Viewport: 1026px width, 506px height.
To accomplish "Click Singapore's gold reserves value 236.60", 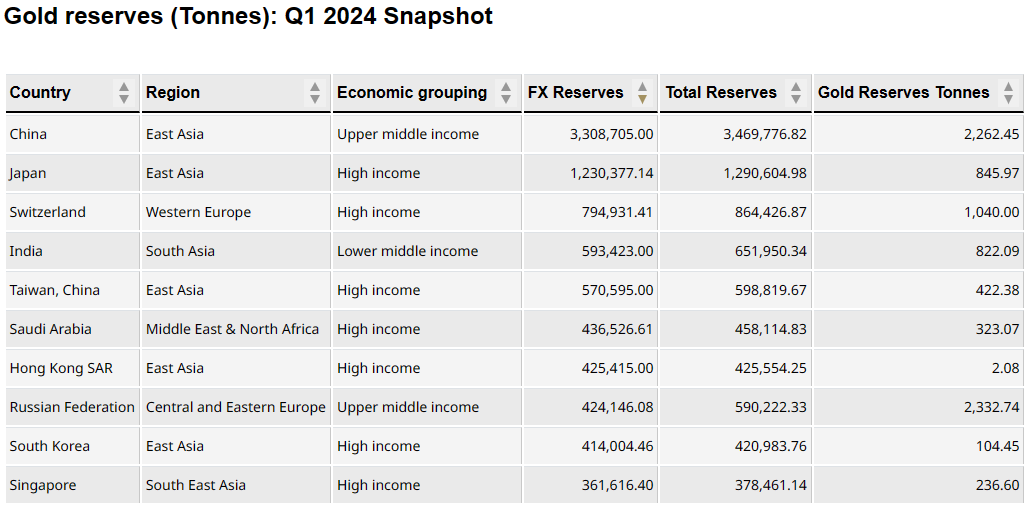I will point(998,485).
